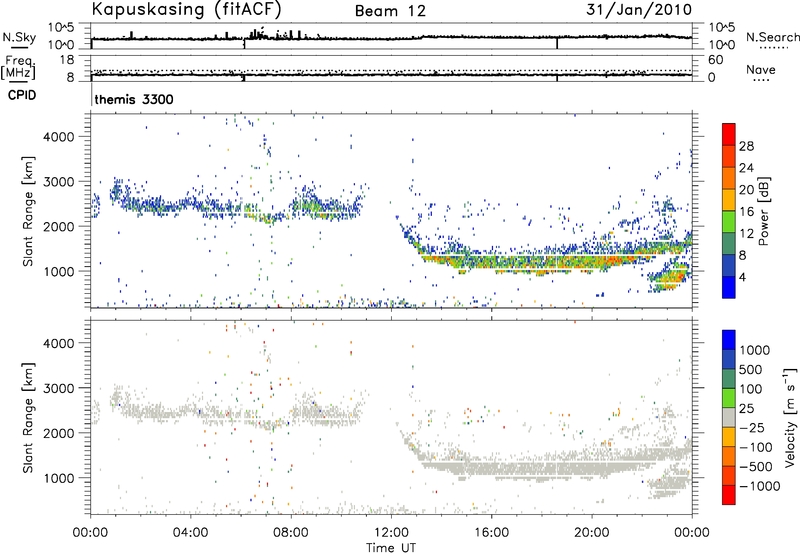Click the 04:00 time axis tick label
800x554 pixels.
(190, 533)
